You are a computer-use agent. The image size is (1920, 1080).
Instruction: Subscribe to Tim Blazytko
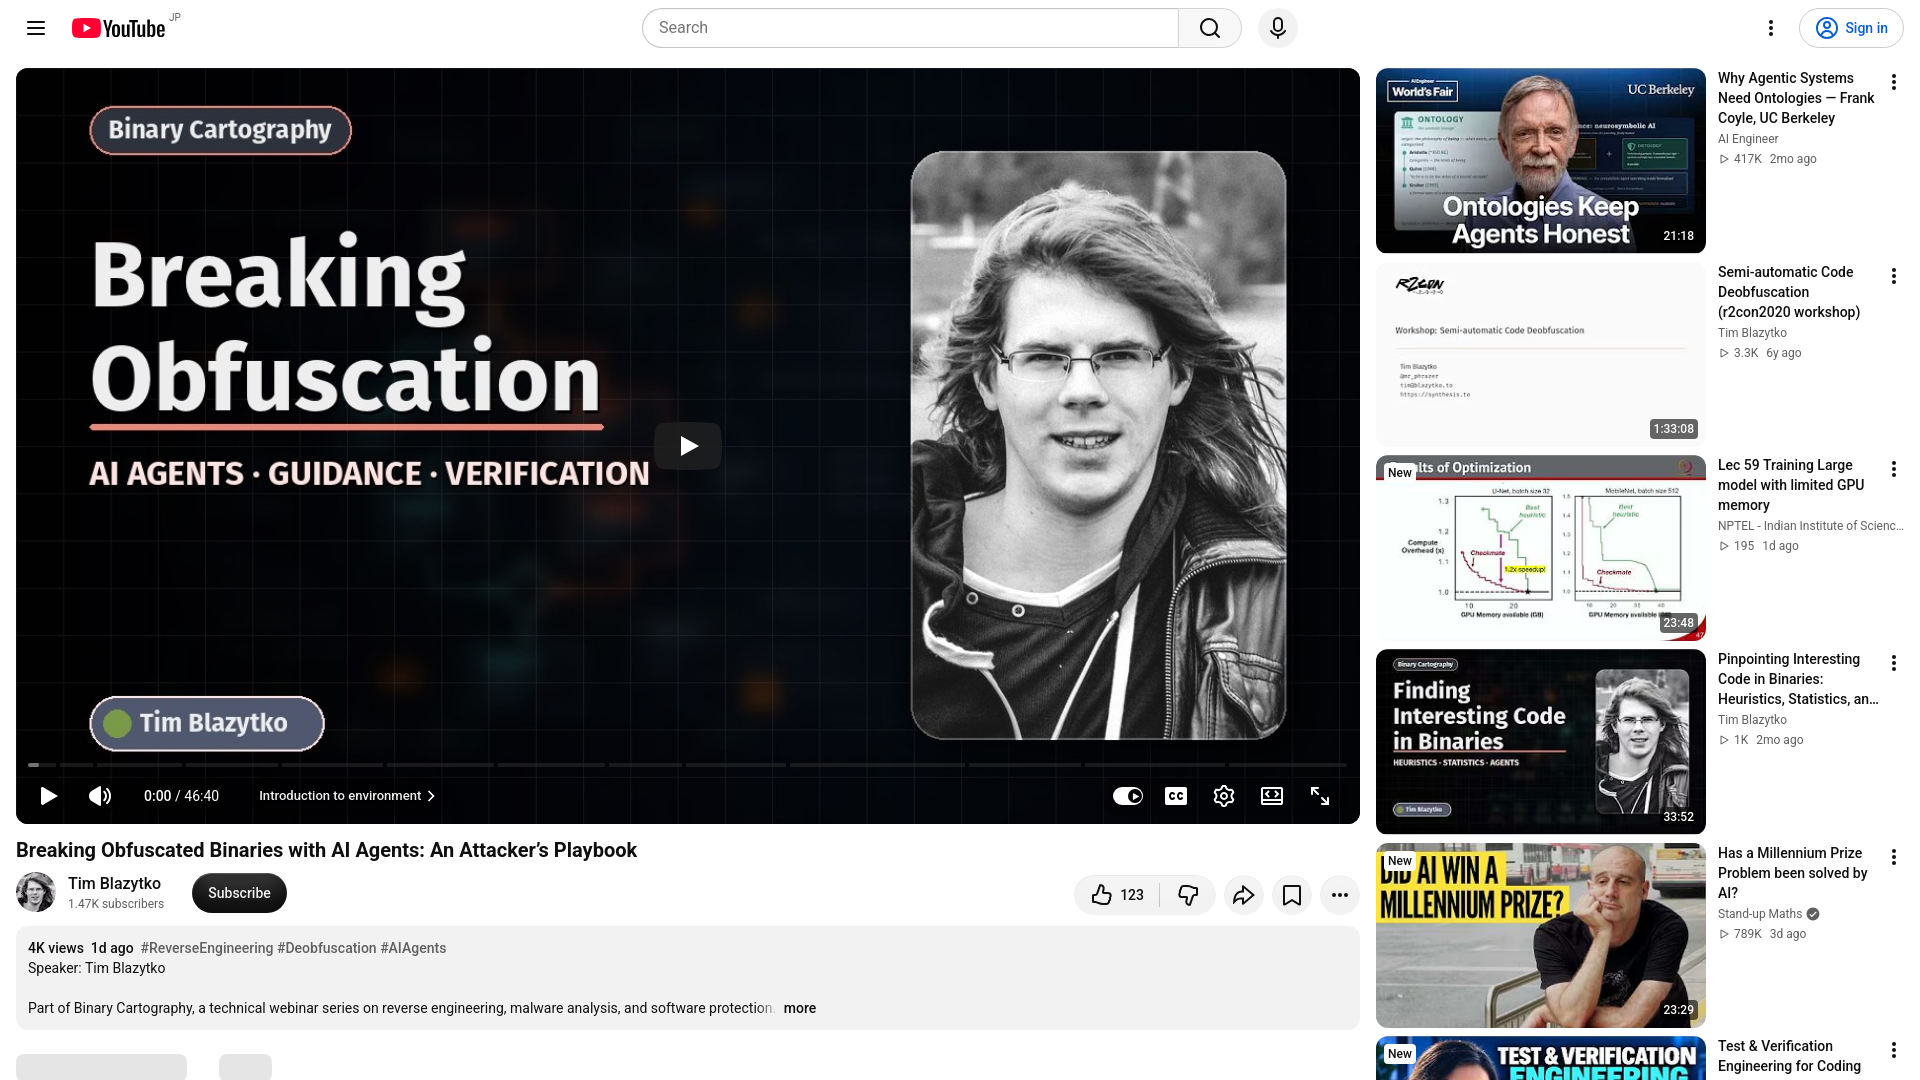point(239,893)
